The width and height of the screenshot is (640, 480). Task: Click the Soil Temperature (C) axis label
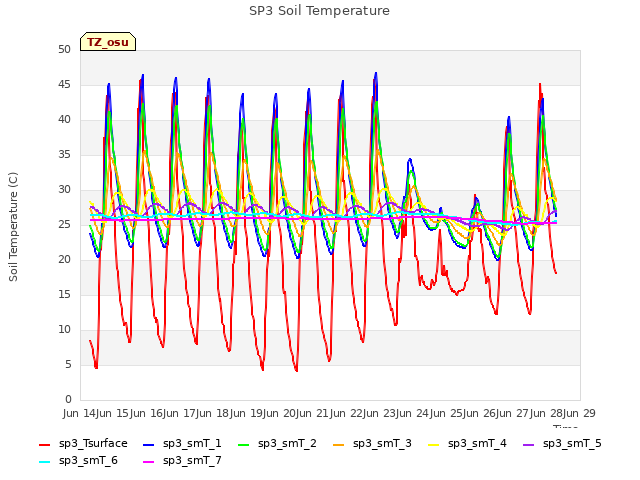coord(13,227)
